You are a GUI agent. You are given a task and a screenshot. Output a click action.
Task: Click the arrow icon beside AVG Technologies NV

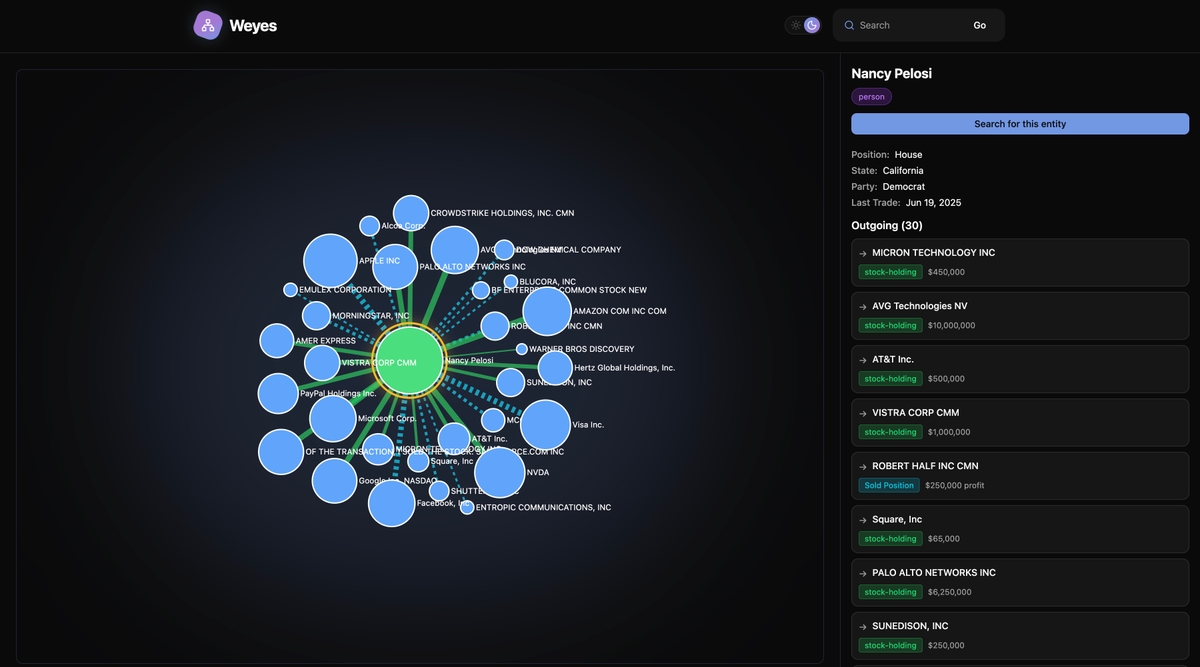click(862, 306)
